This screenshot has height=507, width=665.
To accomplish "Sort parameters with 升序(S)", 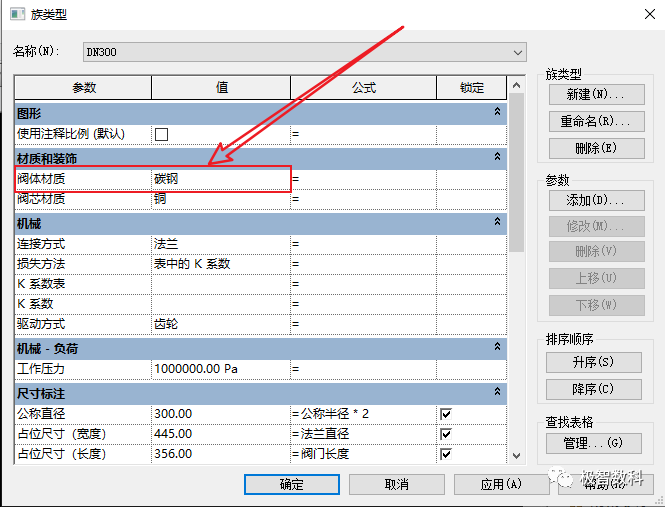I will 594,362.
